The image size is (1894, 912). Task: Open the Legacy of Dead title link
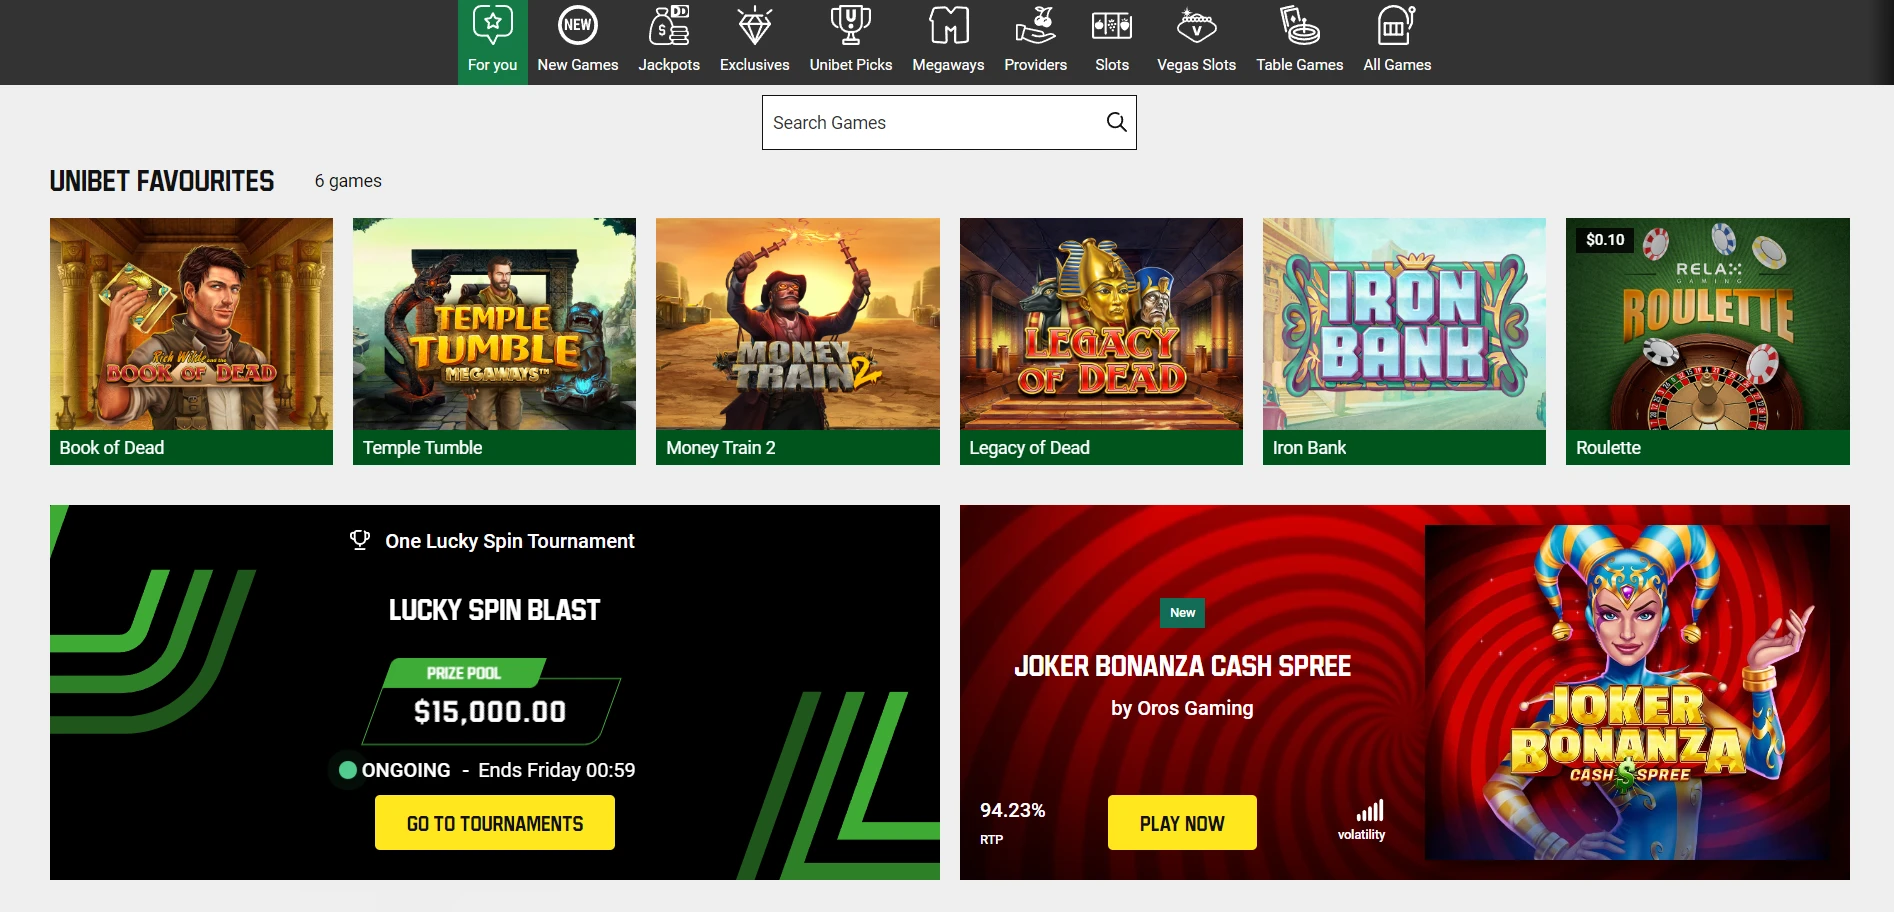[1029, 448]
